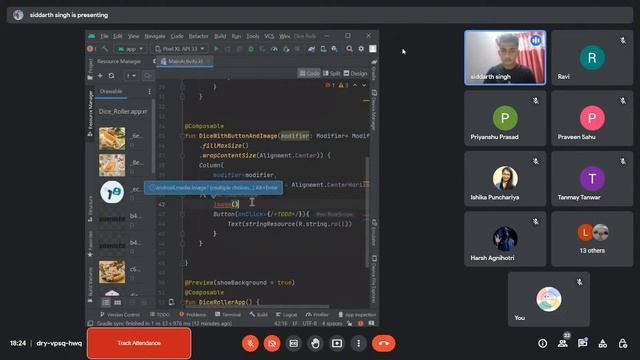Turn on the camera in Meet
Image resolution: width=640 pixels, height=360 pixels.
pyautogui.click(x=272, y=343)
